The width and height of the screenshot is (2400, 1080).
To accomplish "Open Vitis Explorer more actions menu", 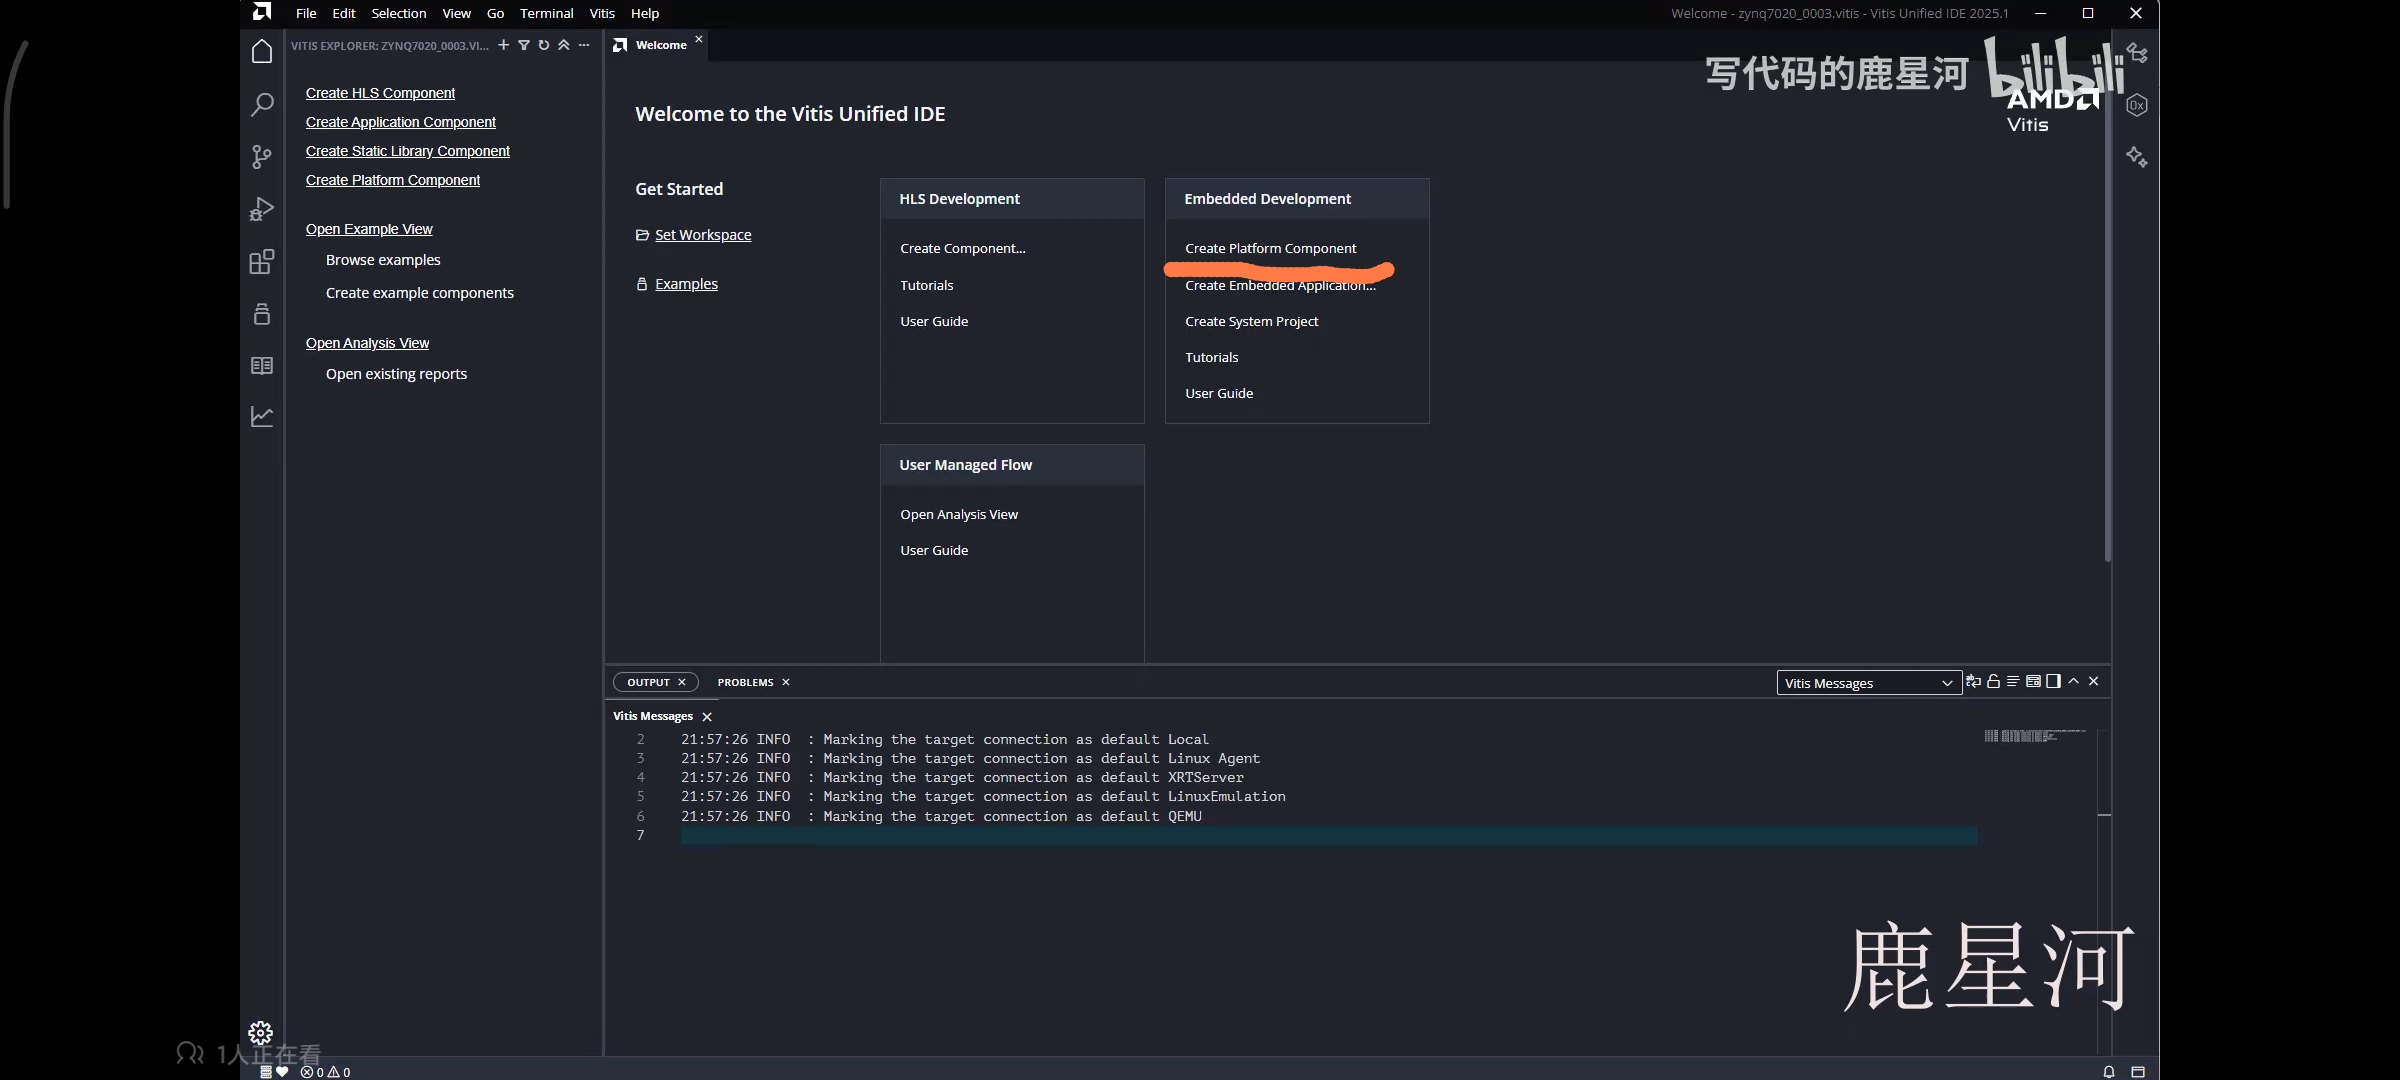I will [x=584, y=45].
